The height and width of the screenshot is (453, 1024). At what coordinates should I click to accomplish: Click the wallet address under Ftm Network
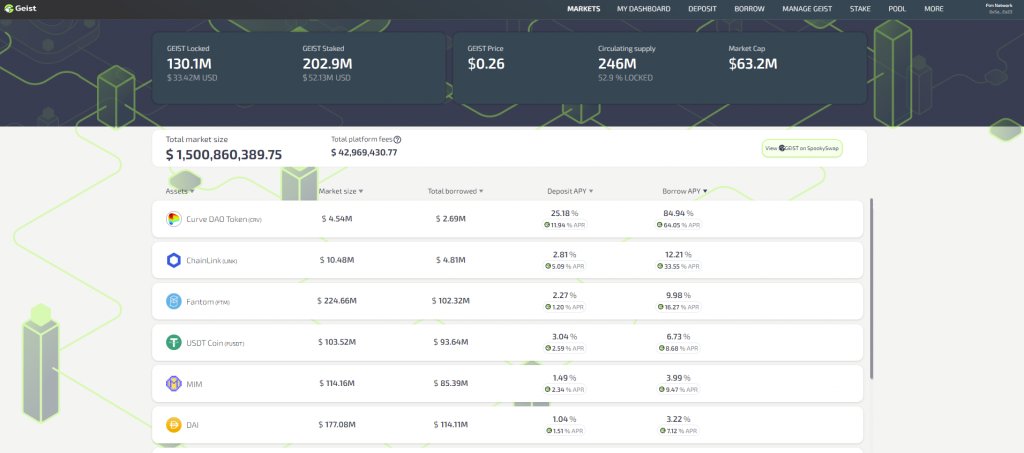[1000, 11]
